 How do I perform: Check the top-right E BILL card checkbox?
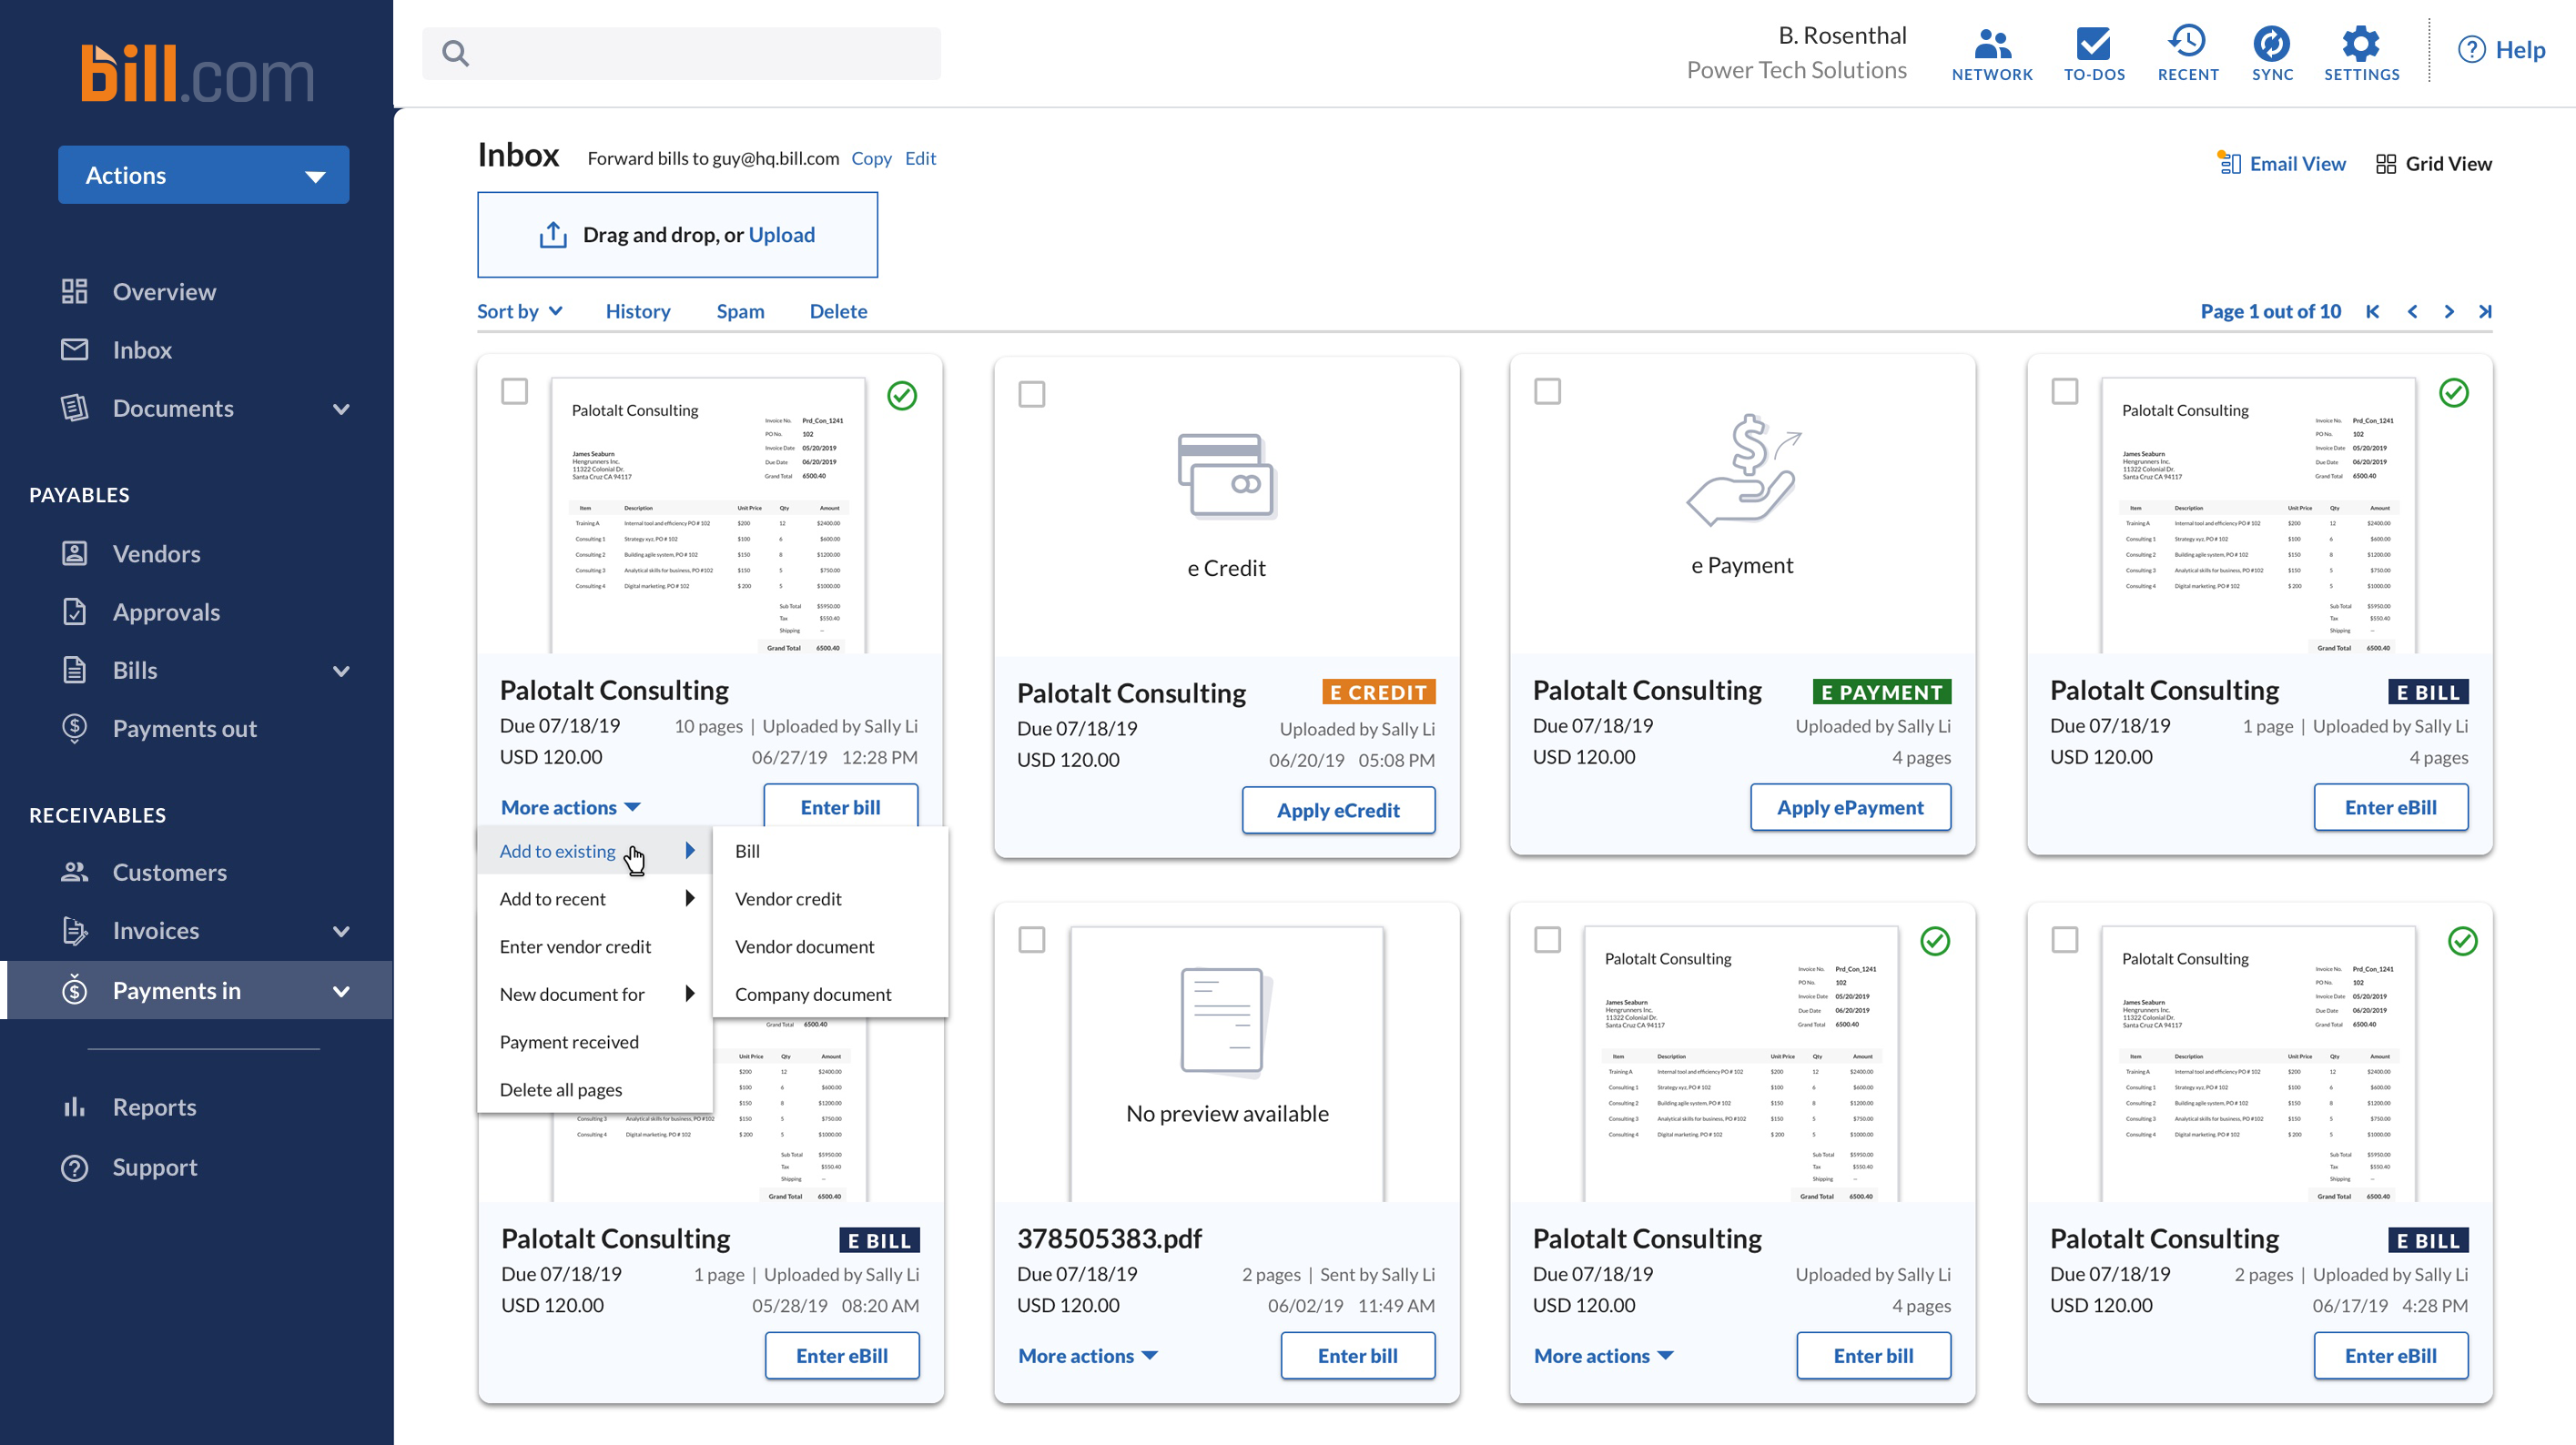tap(2064, 391)
